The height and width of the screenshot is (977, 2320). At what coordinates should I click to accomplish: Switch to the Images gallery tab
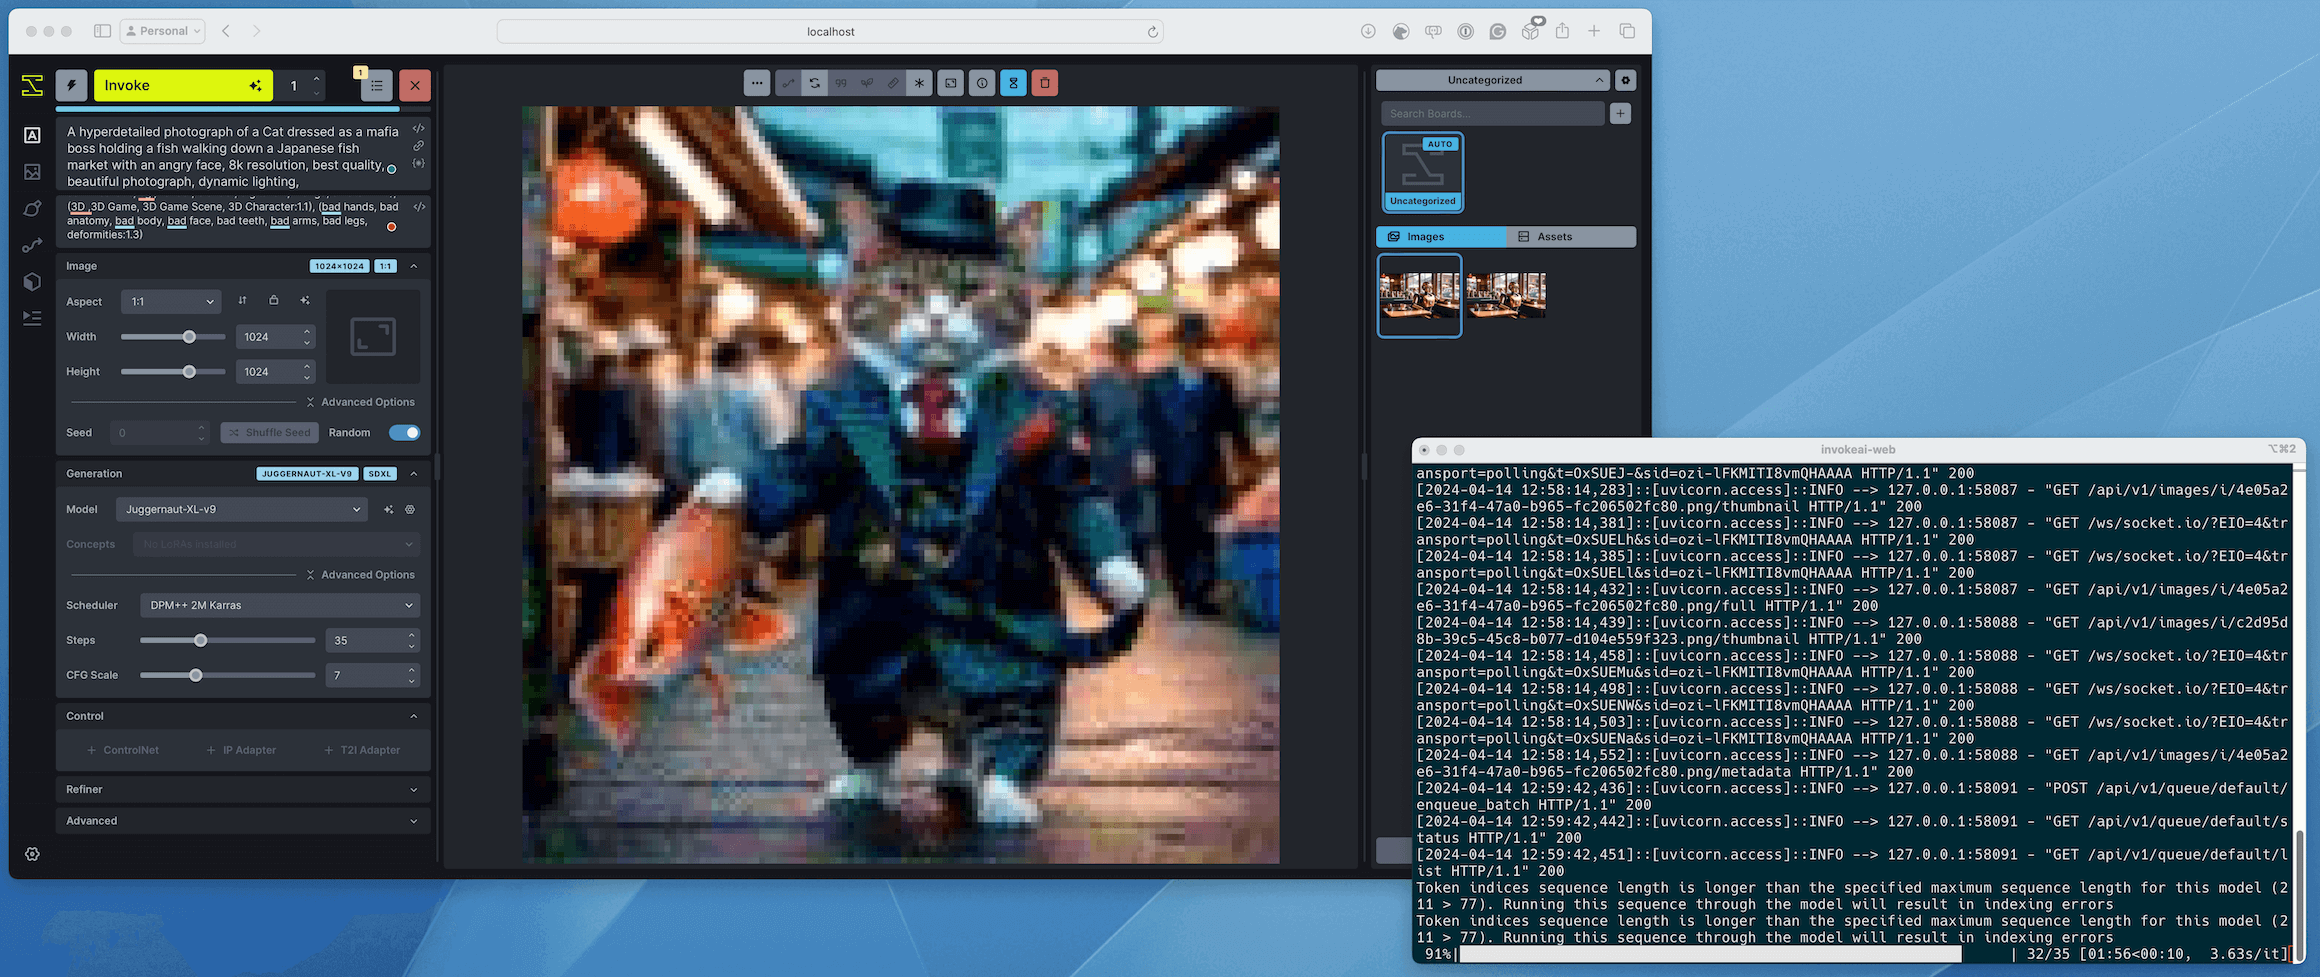pyautogui.click(x=1441, y=237)
